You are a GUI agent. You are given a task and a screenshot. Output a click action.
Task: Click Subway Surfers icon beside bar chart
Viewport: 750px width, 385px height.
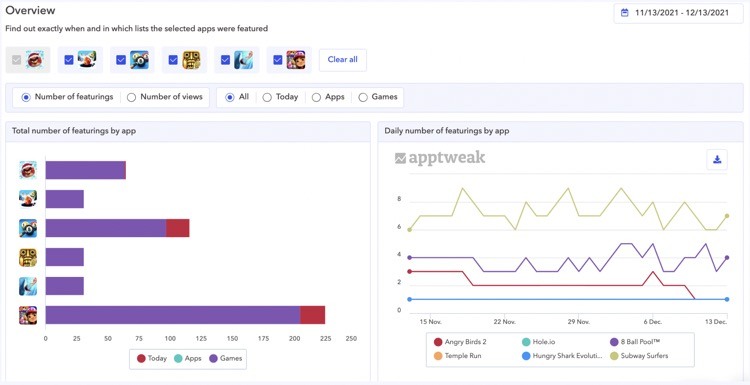click(x=28, y=315)
